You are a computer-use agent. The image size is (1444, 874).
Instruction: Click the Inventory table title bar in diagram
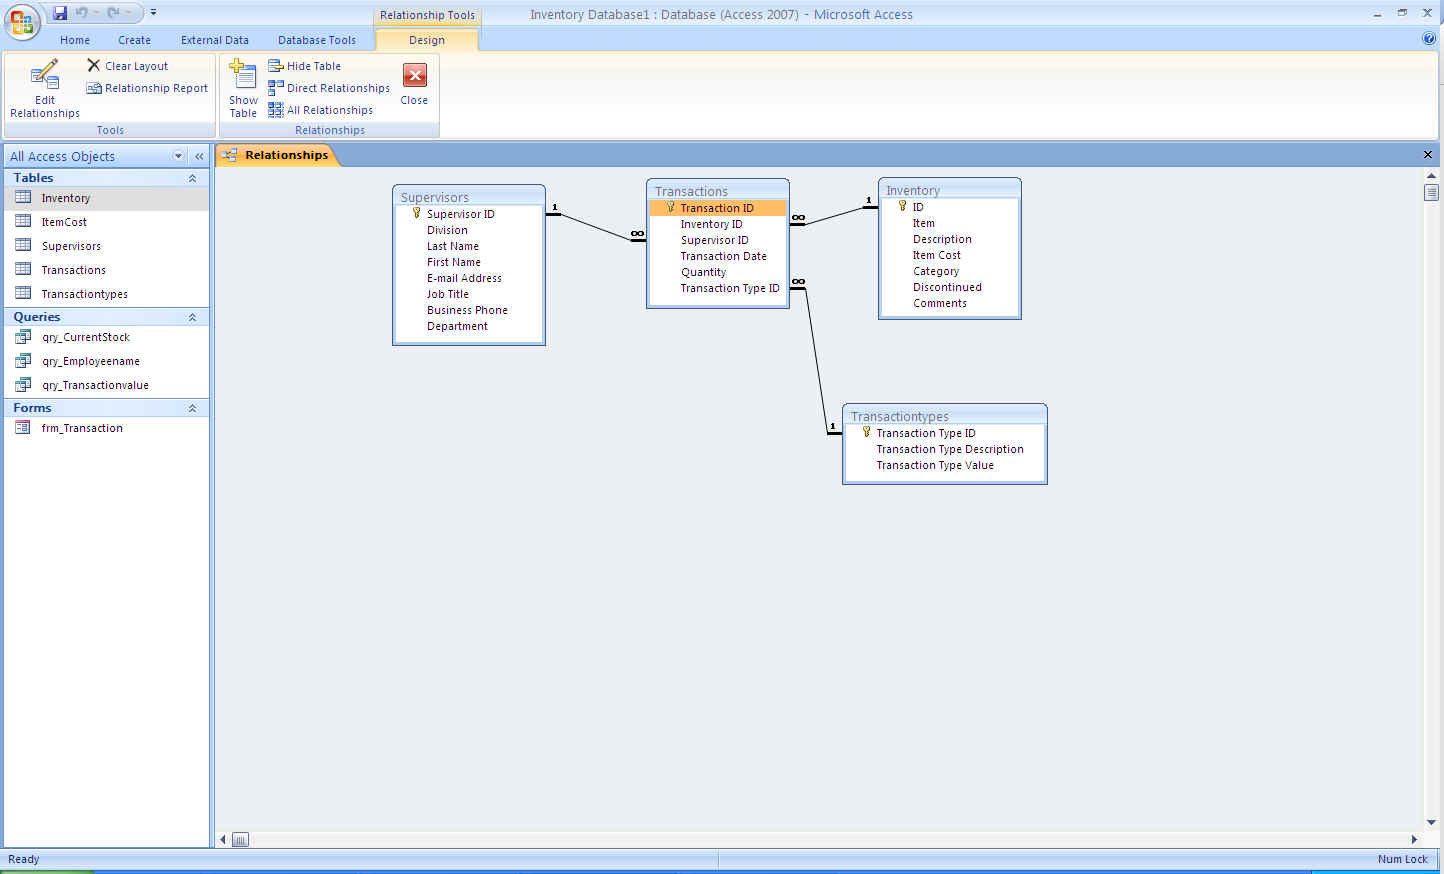point(949,190)
